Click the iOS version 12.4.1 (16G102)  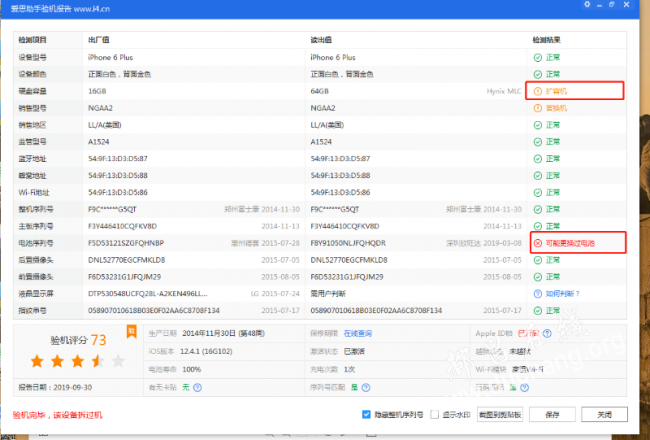(206, 351)
